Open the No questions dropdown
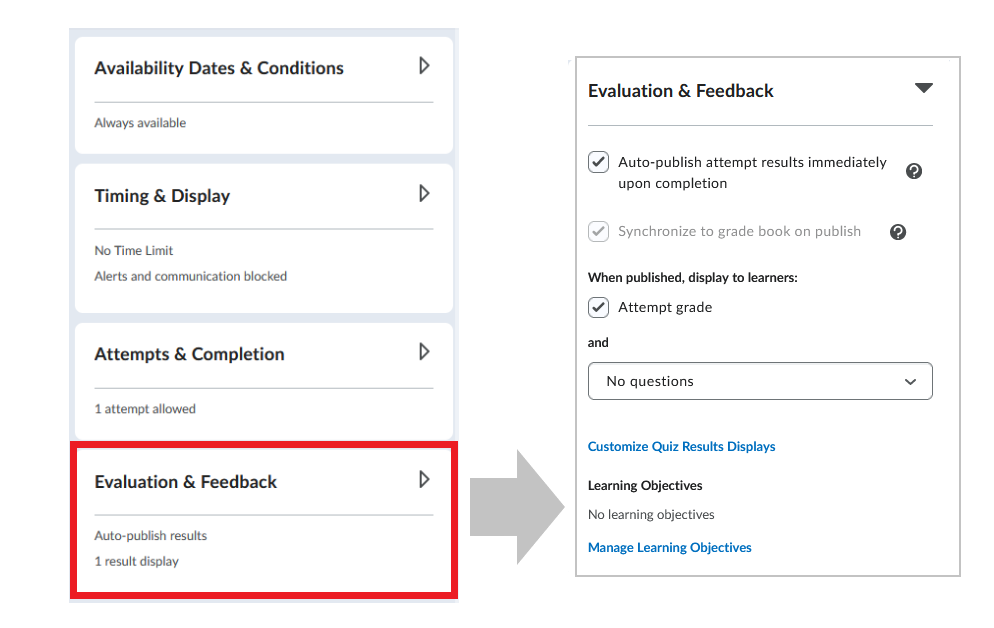The height and width of the screenshot is (628, 994). 760,381
